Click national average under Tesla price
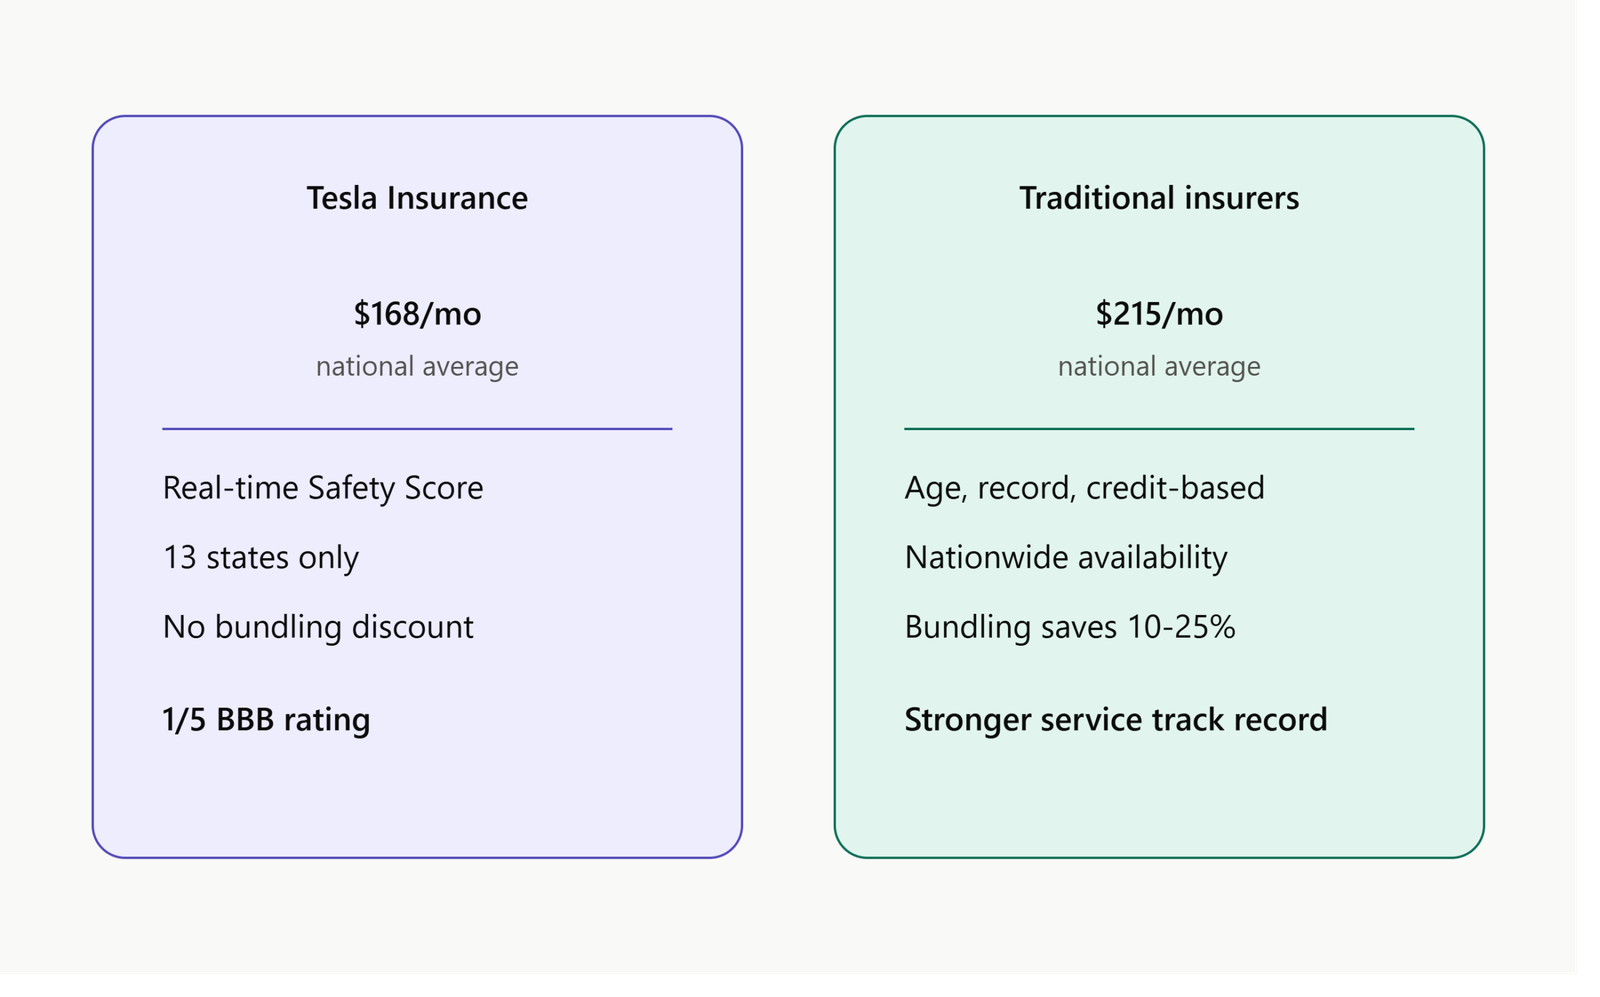The width and height of the screenshot is (1600, 997). [x=417, y=367]
